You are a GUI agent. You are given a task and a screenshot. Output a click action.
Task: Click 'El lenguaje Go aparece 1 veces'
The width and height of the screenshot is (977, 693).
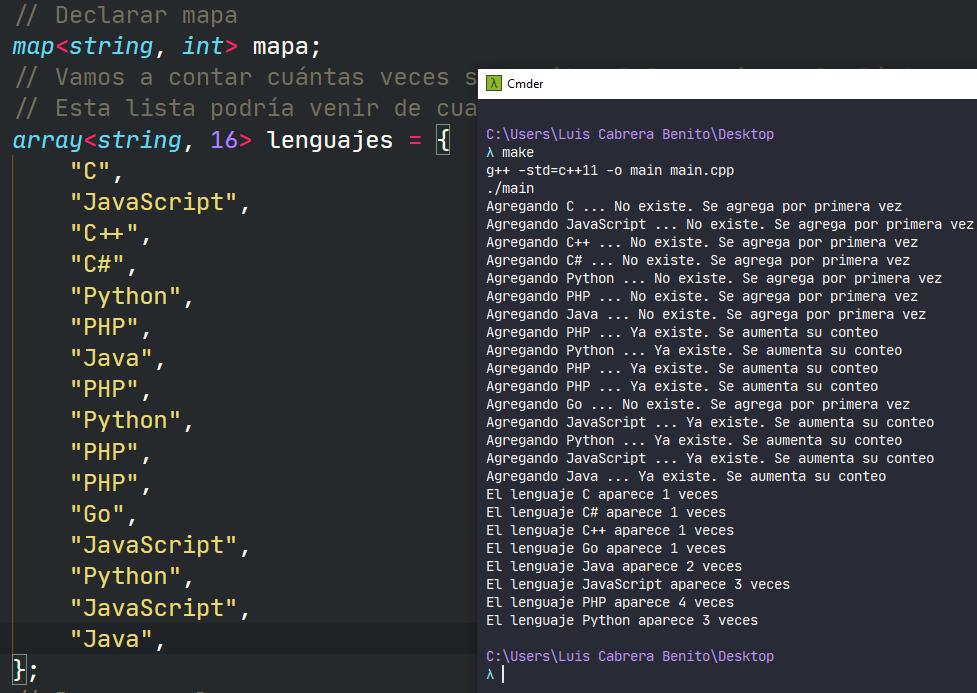click(x=606, y=549)
